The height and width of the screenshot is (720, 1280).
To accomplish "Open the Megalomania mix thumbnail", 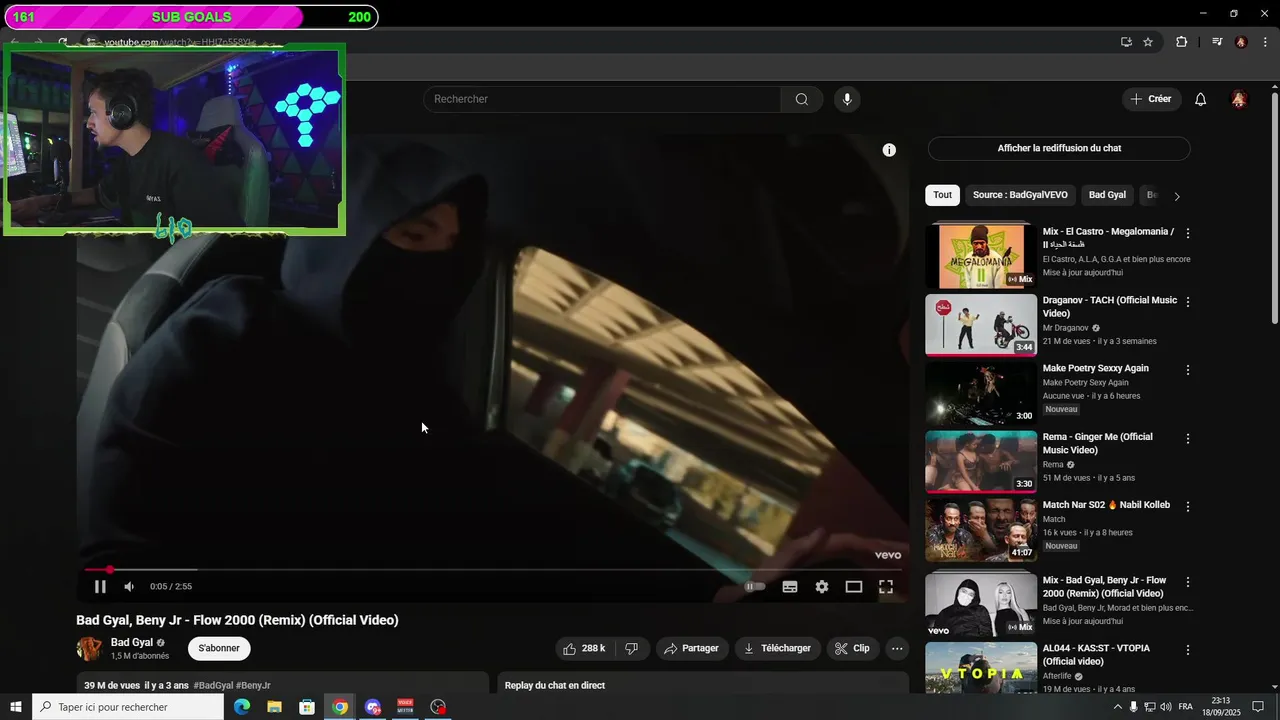I will click(981, 256).
